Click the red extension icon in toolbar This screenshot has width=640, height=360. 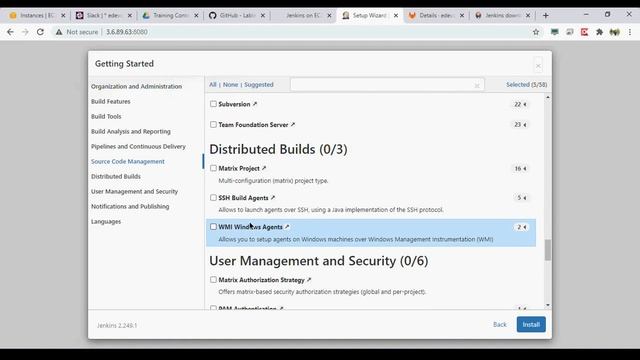[x=584, y=32]
